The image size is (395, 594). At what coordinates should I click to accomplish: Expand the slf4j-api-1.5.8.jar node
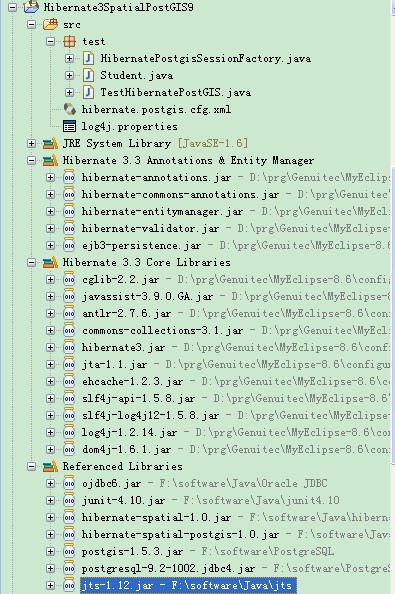coord(50,399)
